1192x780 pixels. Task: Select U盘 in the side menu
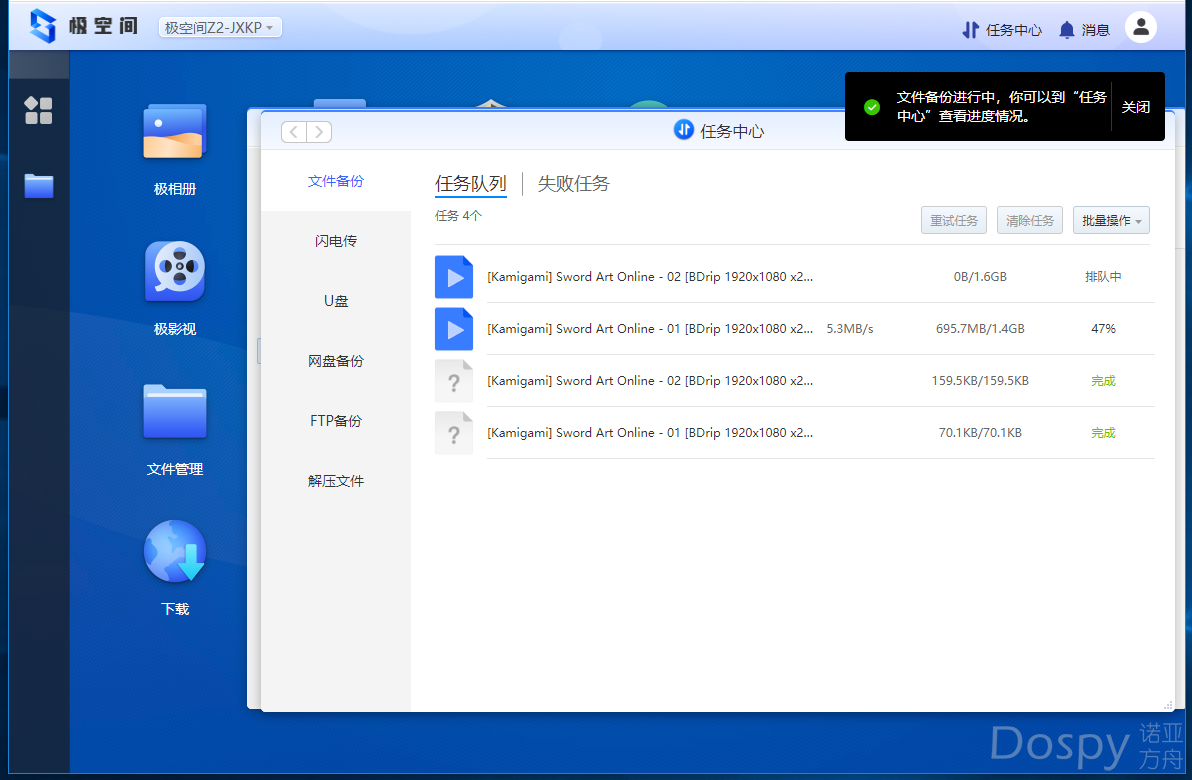(x=335, y=301)
